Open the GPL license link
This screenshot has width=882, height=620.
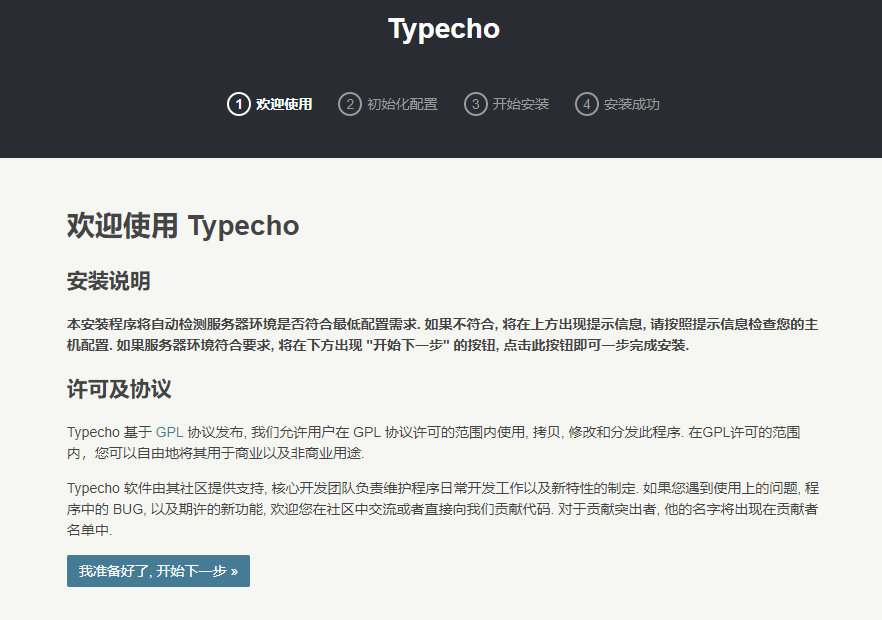pos(169,433)
